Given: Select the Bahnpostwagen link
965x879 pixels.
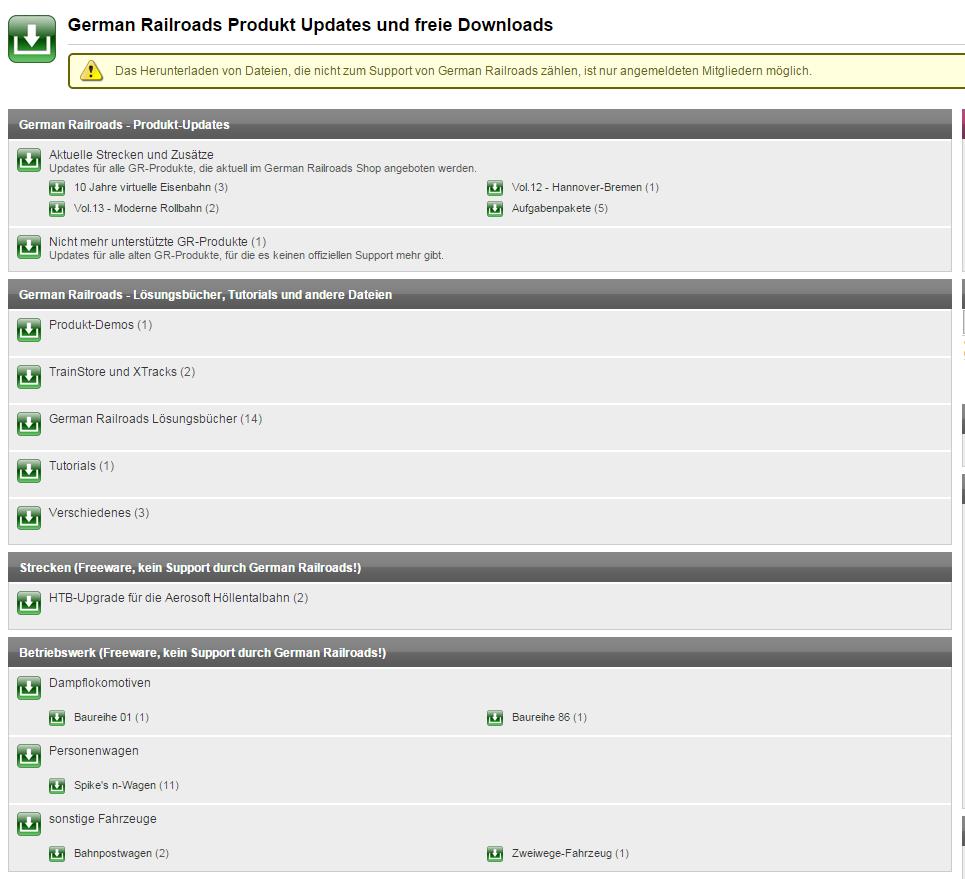Looking at the screenshot, I should coord(113,854).
